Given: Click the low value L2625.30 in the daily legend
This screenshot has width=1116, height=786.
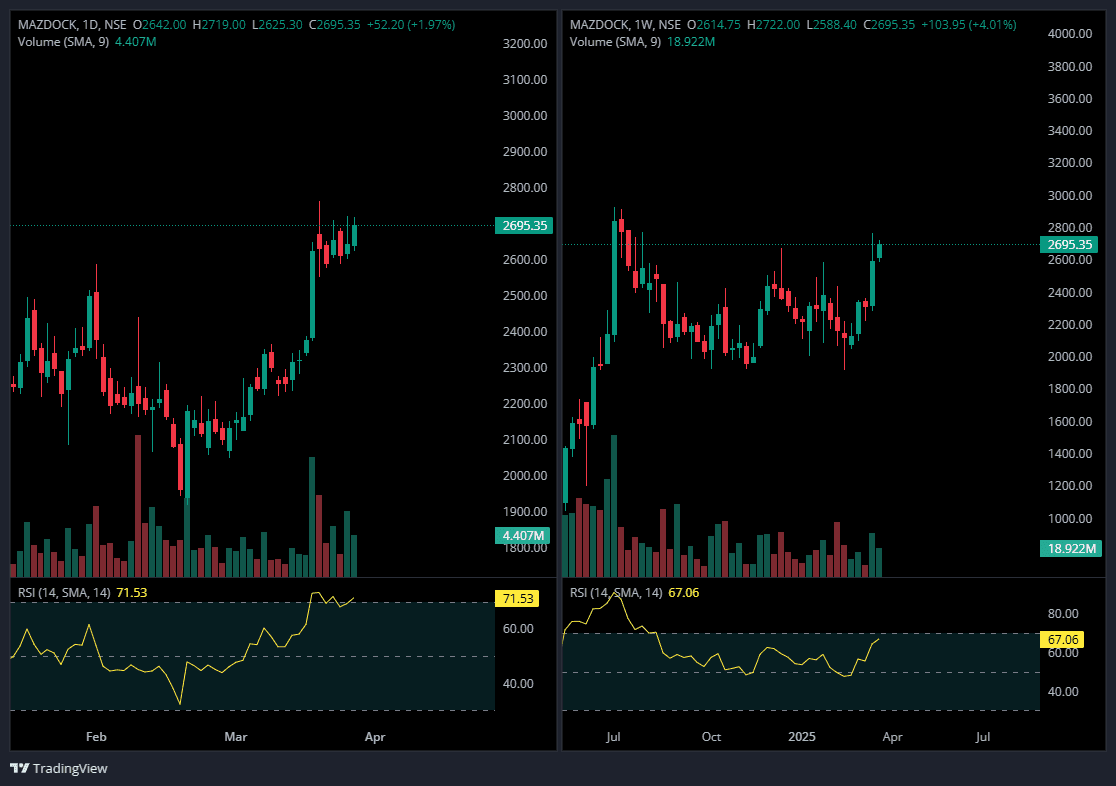Looking at the screenshot, I should tap(278, 25).
